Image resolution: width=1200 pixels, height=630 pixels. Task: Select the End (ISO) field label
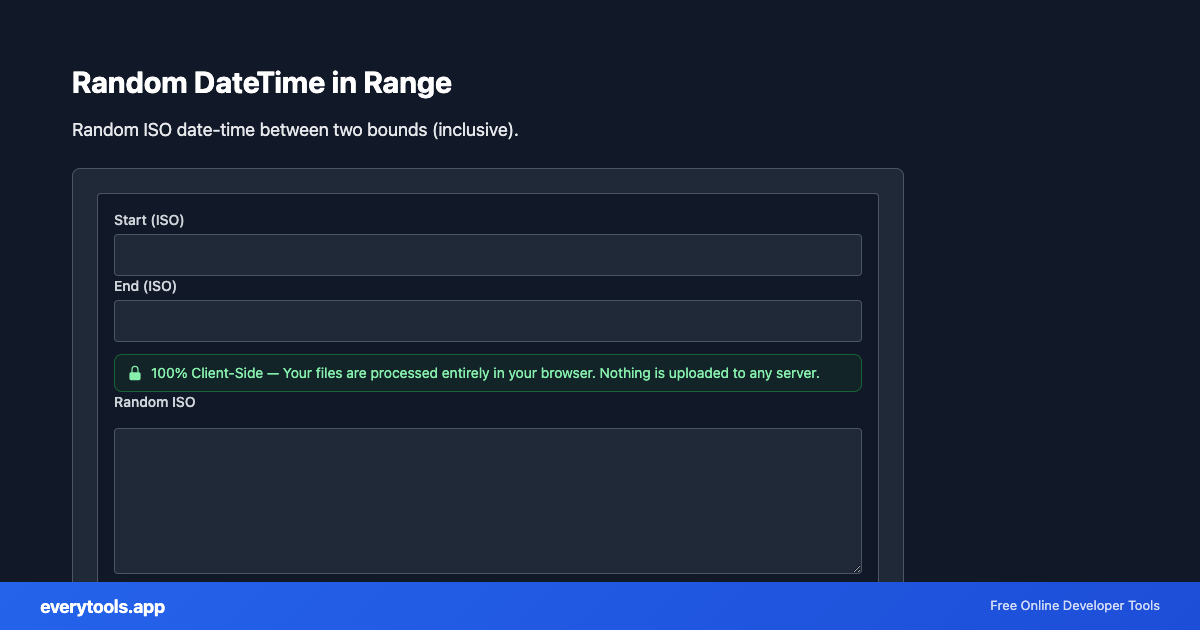(x=146, y=286)
